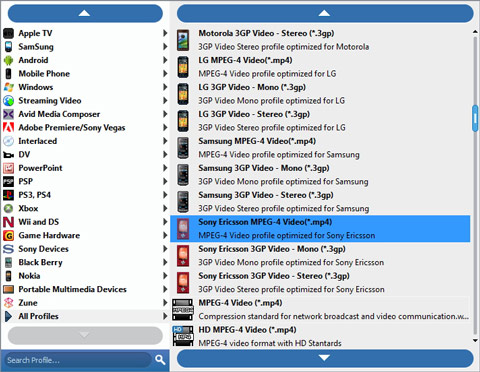Screen dimensions: 480x372
Task: Select Samsung 3GP Video - Stereo profile
Action: pyautogui.click(x=320, y=202)
